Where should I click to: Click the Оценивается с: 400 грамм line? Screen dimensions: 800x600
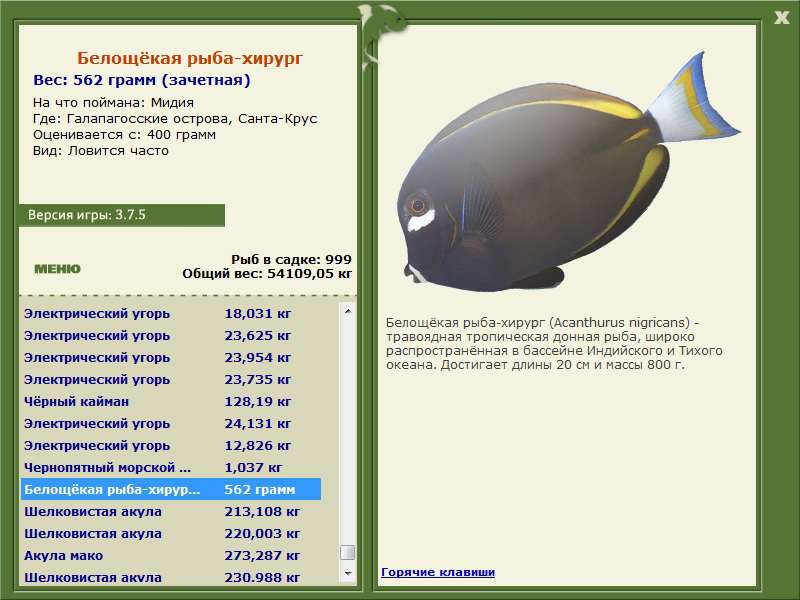click(124, 135)
